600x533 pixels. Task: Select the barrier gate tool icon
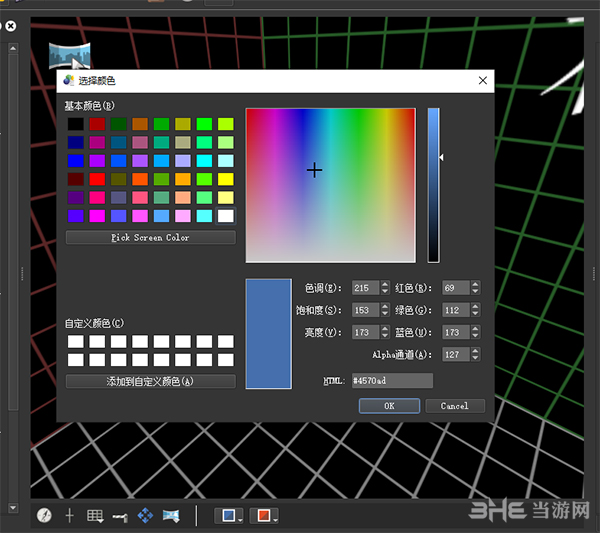120,517
